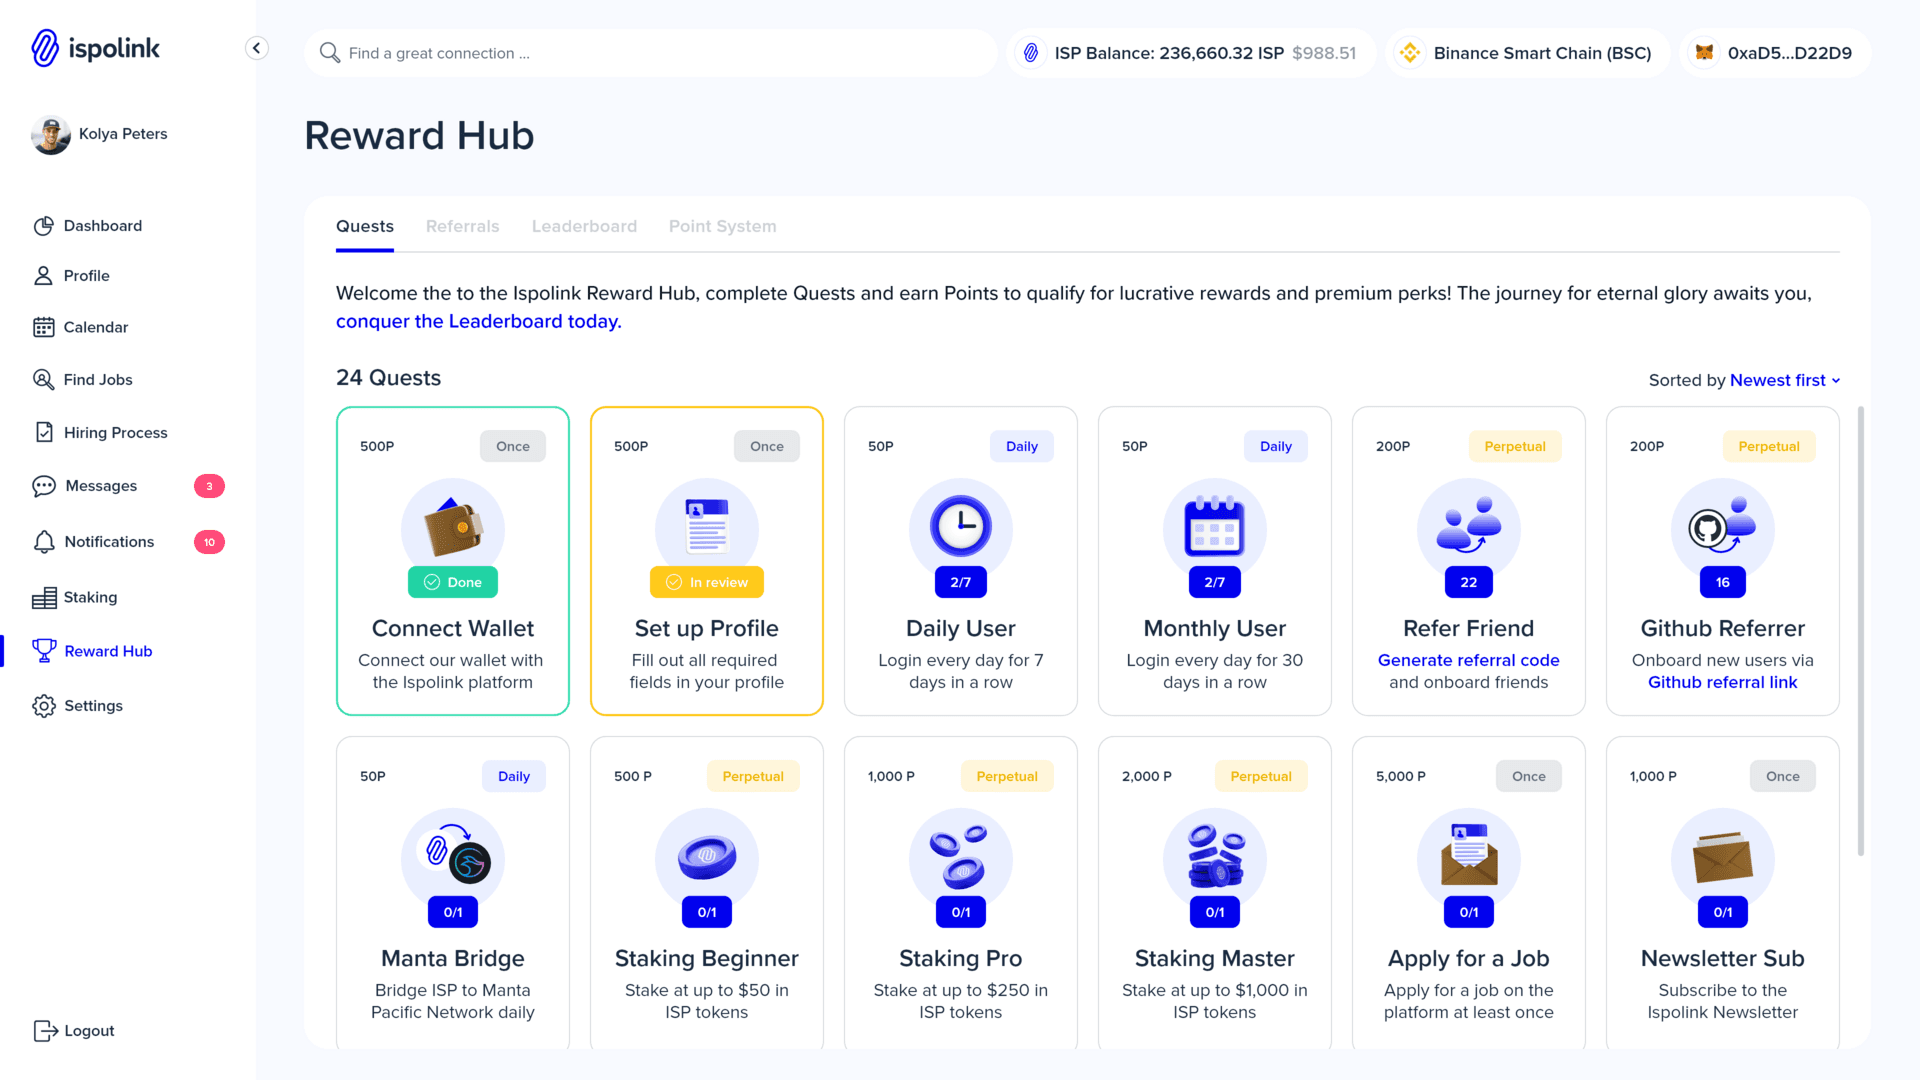The width and height of the screenshot is (1920, 1080).
Task: Click the quests list vertical scrollbar
Action: (x=1860, y=630)
